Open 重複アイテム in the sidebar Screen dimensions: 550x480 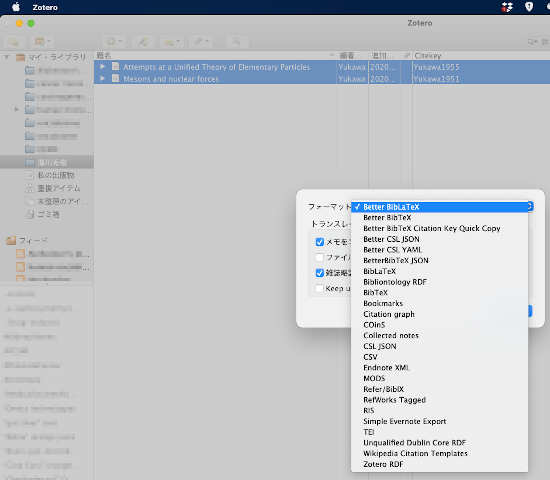59,188
